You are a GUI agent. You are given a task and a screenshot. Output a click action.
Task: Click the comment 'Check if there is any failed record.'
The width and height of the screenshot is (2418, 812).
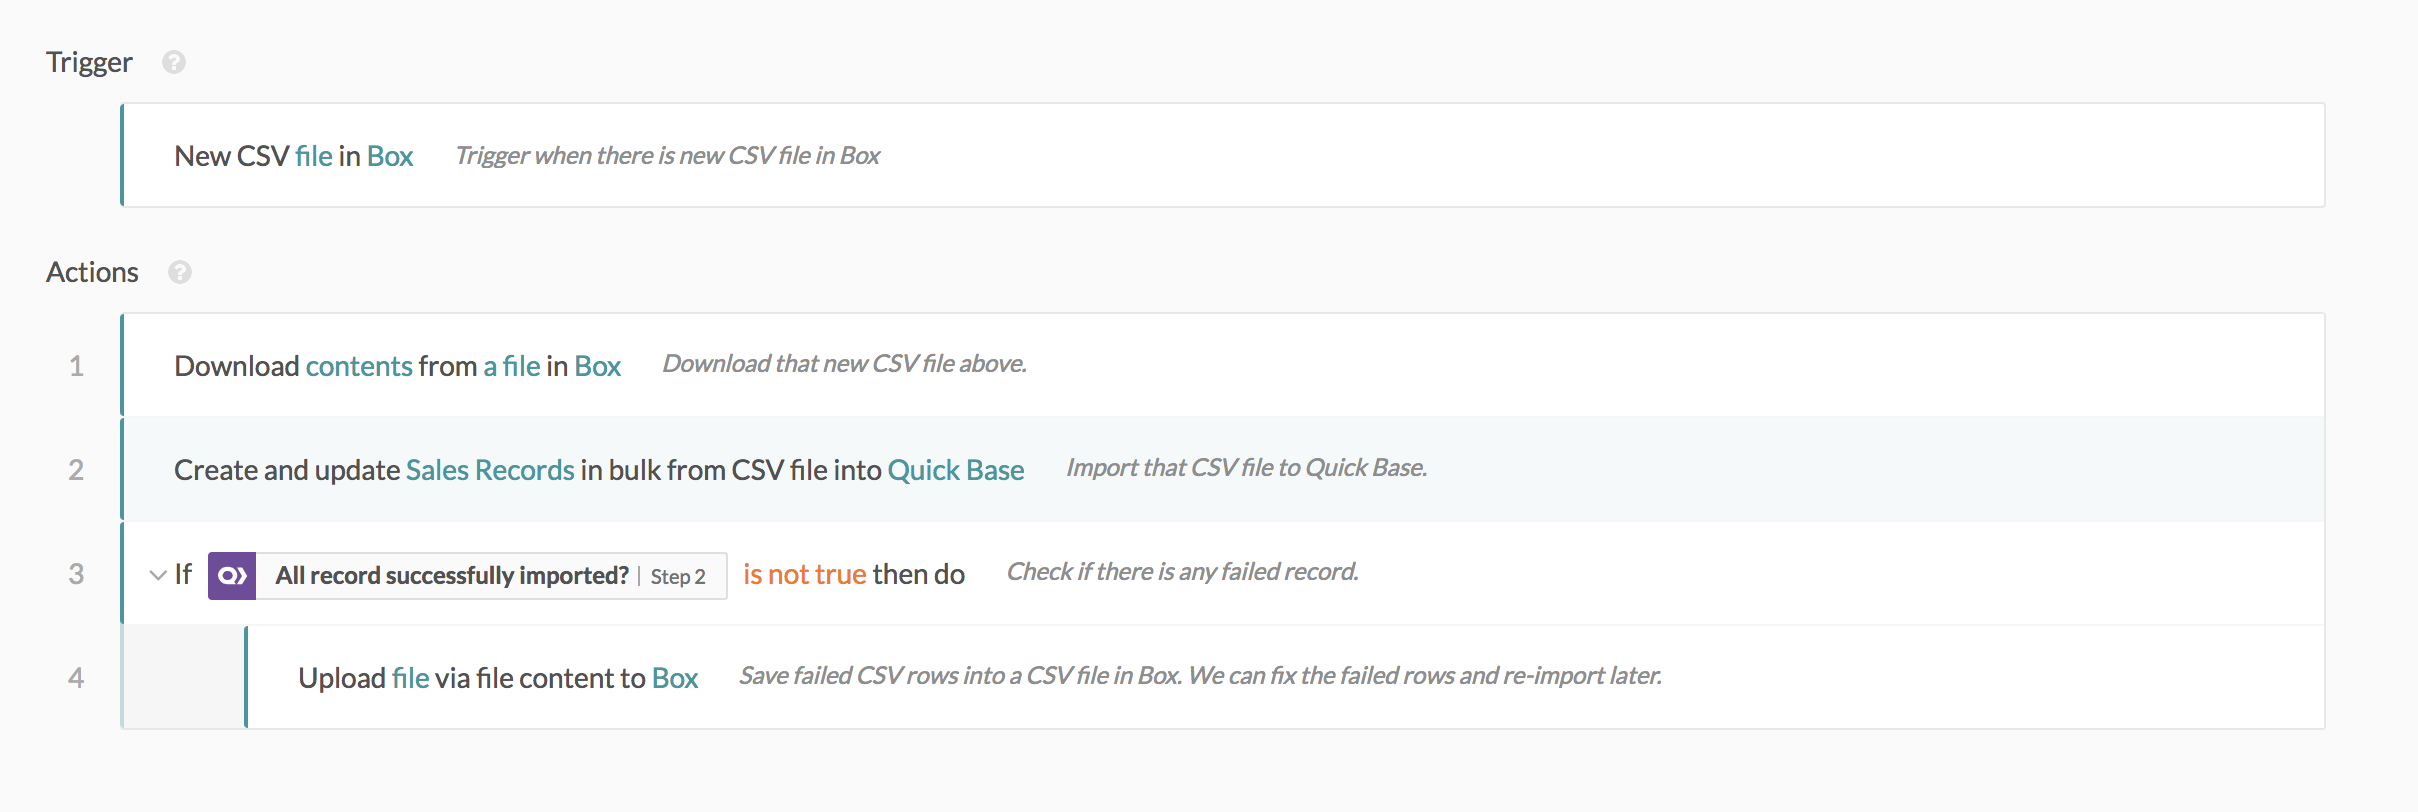(x=1182, y=572)
